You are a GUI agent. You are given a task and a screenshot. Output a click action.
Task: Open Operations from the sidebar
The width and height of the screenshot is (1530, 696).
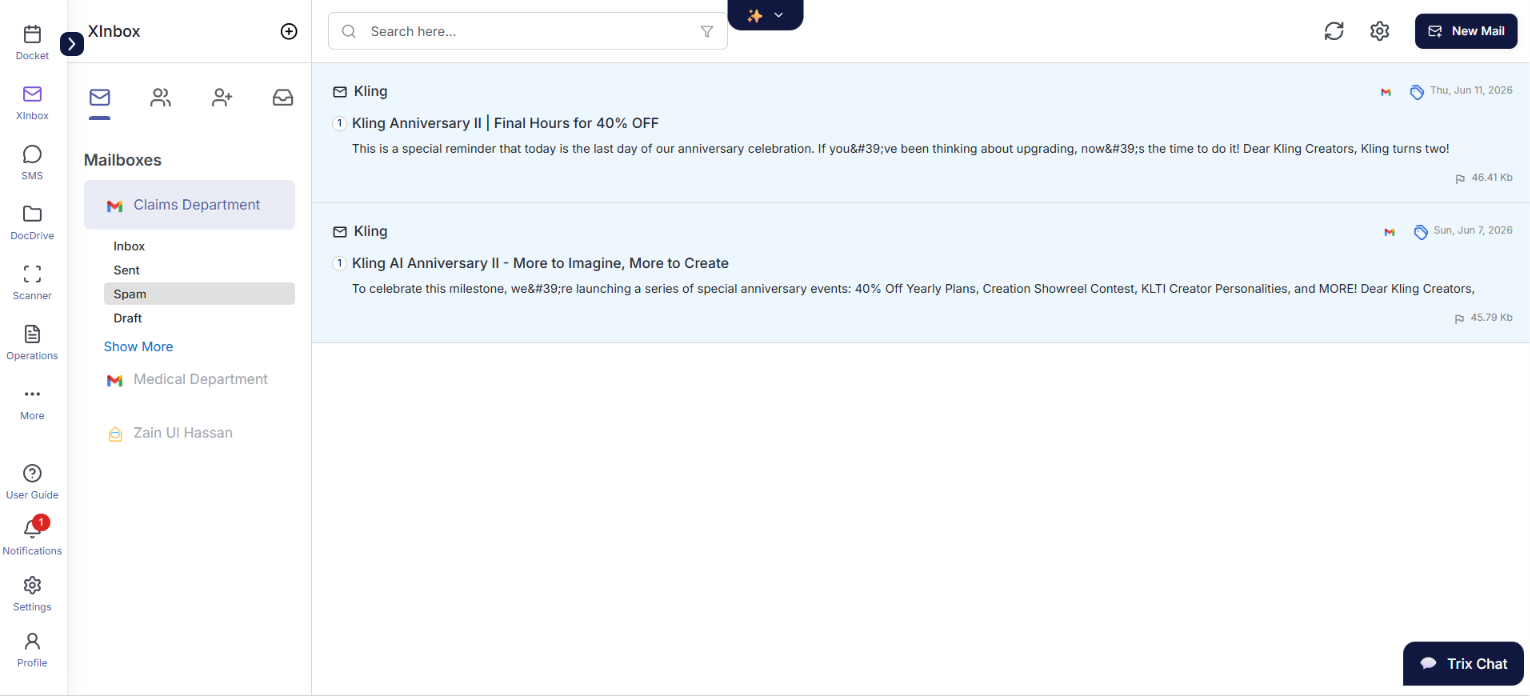click(32, 342)
